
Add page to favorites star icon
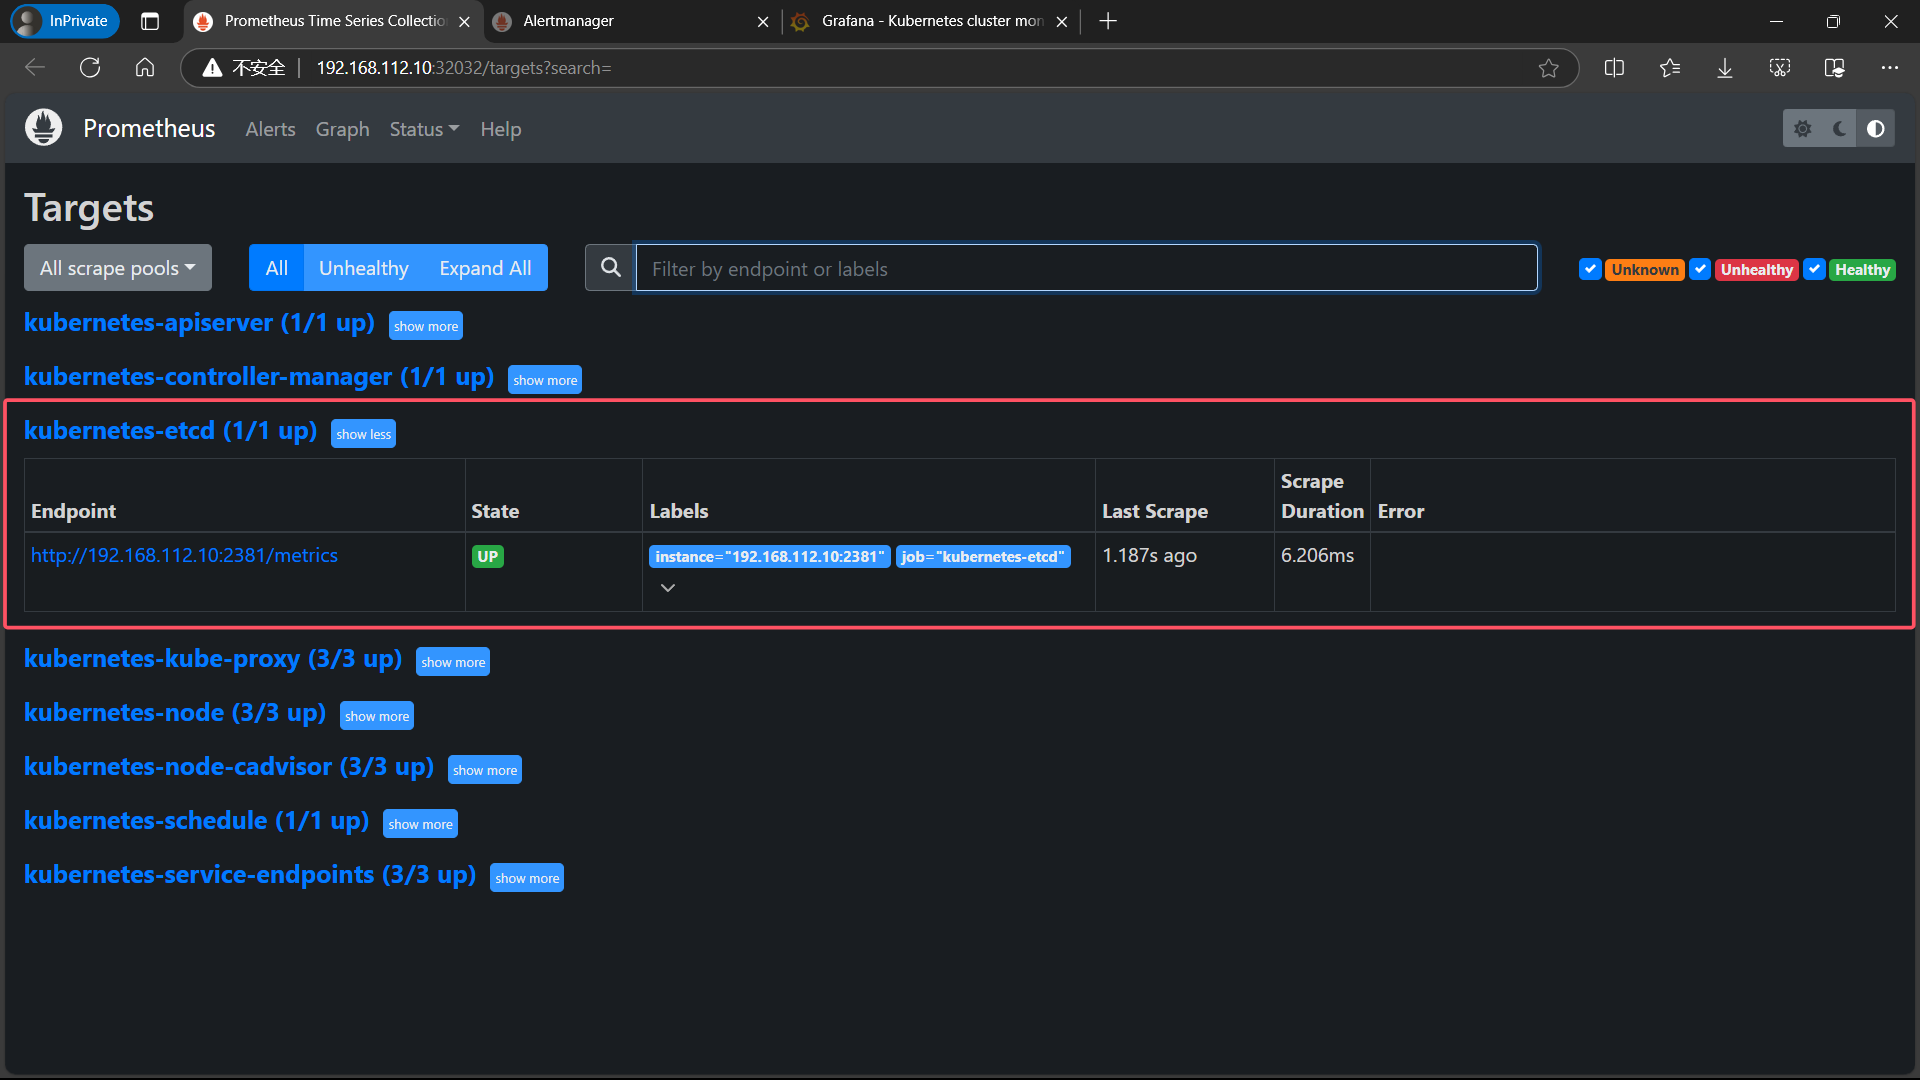point(1548,68)
